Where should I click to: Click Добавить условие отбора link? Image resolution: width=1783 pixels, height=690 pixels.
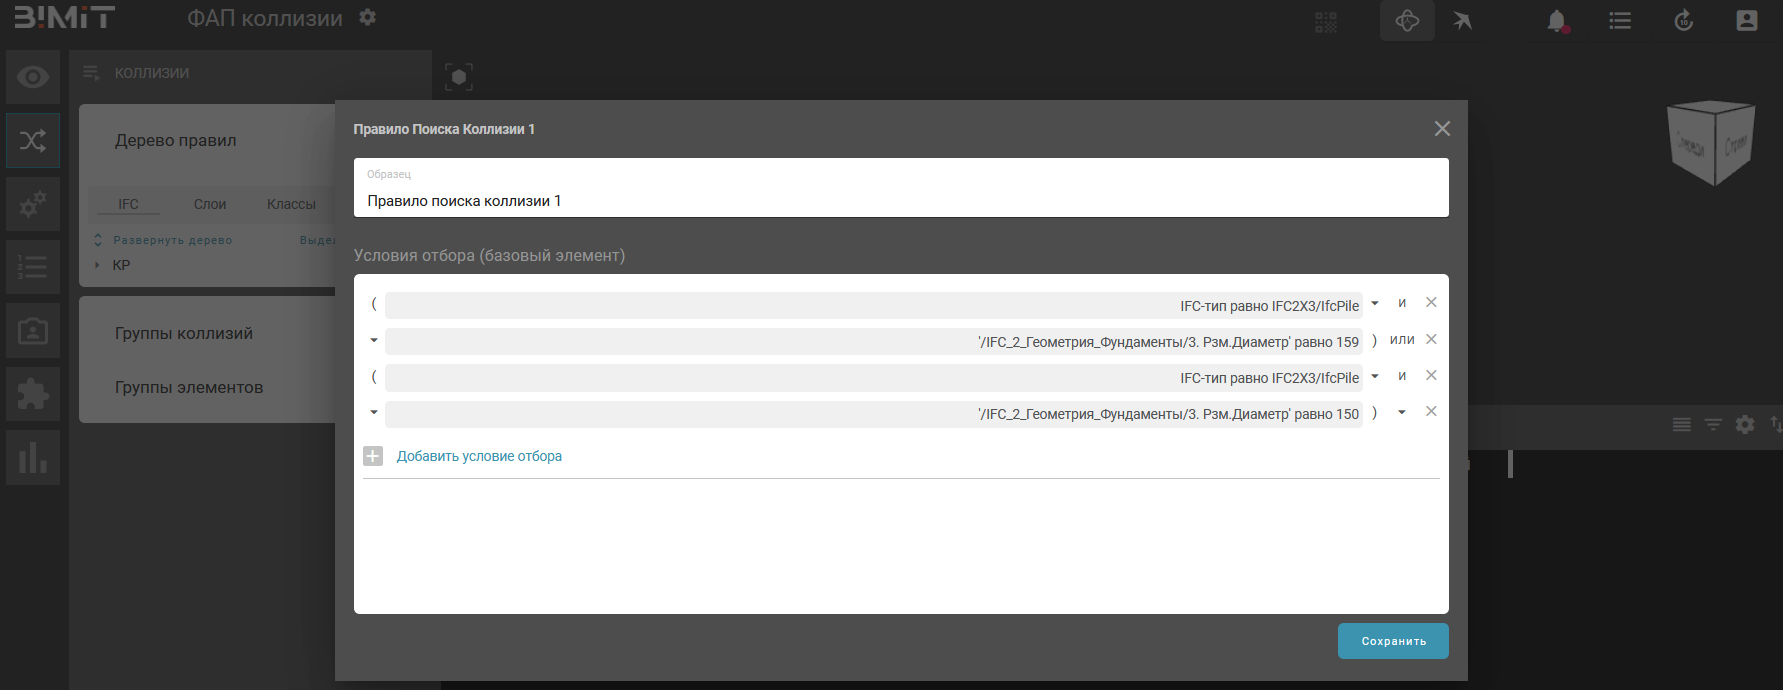(x=479, y=456)
